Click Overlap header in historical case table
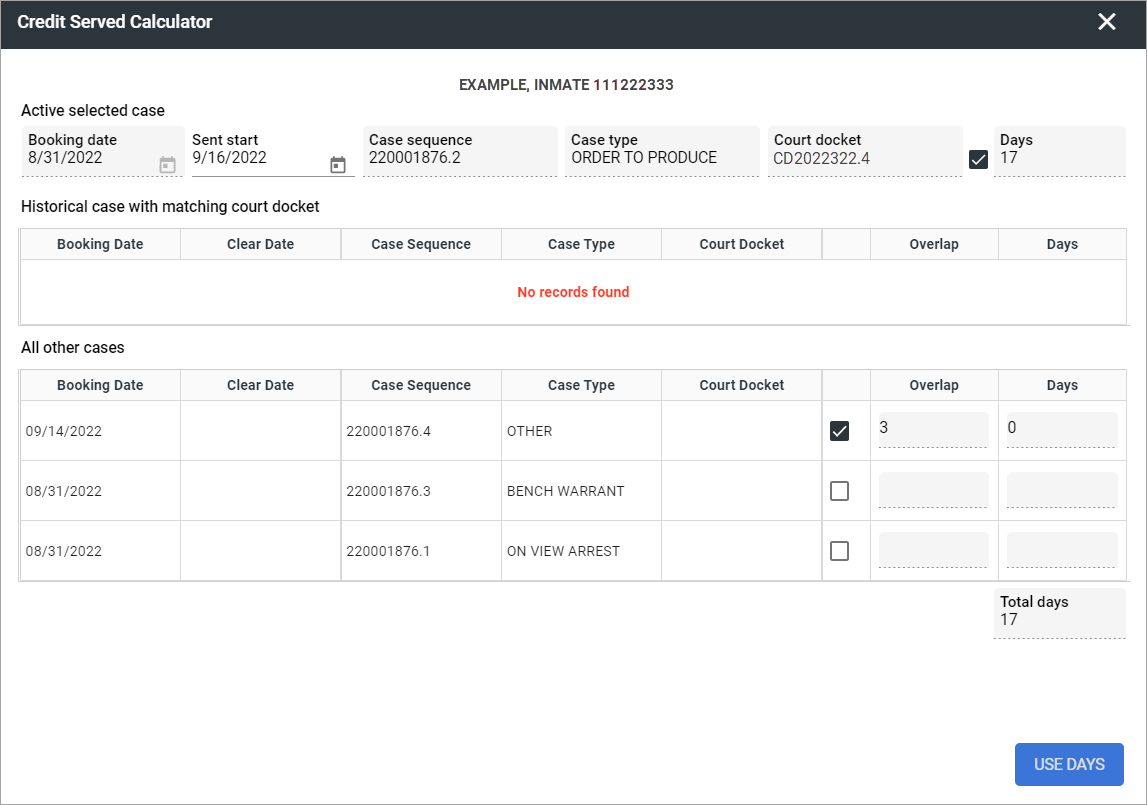Viewport: 1147px width, 805px height. click(934, 244)
